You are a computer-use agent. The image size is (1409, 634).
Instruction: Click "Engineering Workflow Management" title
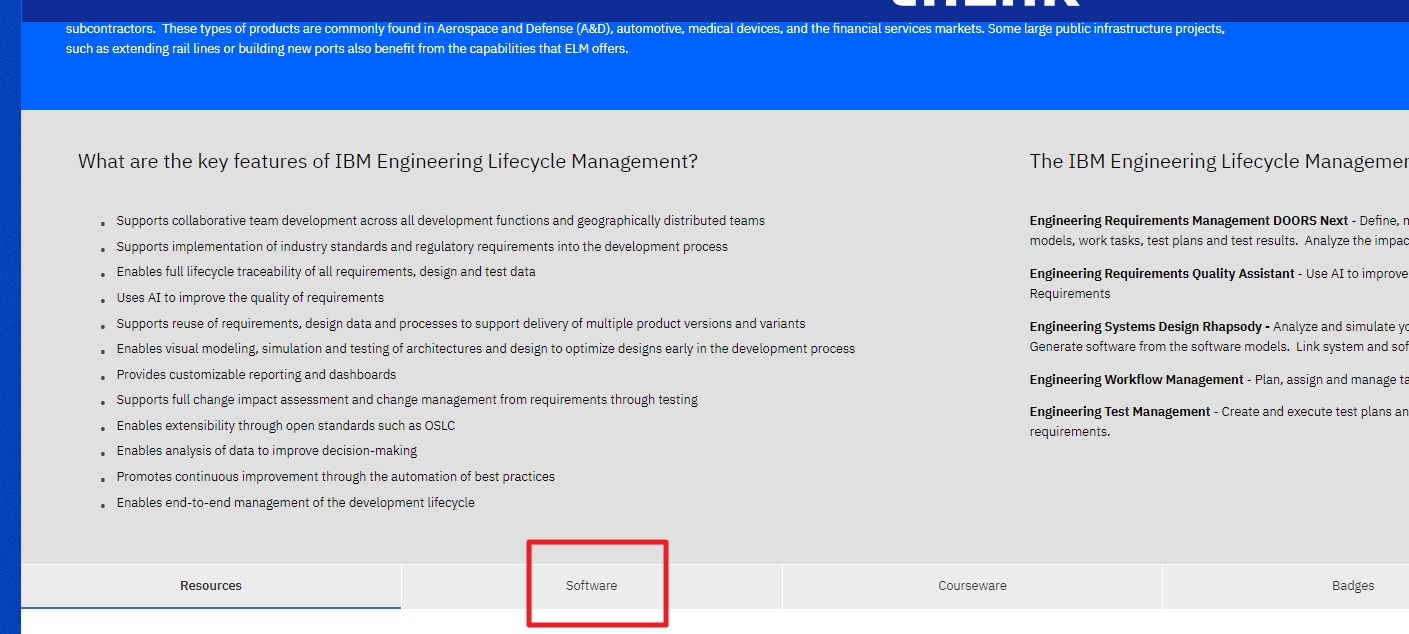[1137, 380]
